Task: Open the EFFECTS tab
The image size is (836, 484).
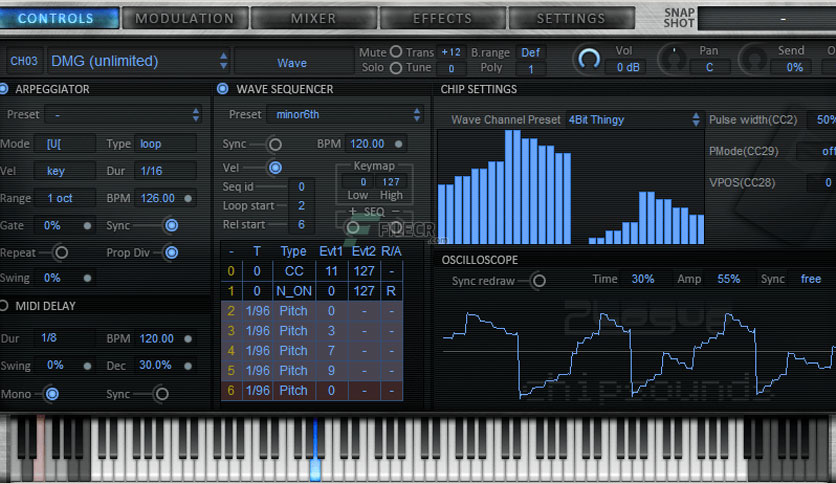Action: click(443, 18)
